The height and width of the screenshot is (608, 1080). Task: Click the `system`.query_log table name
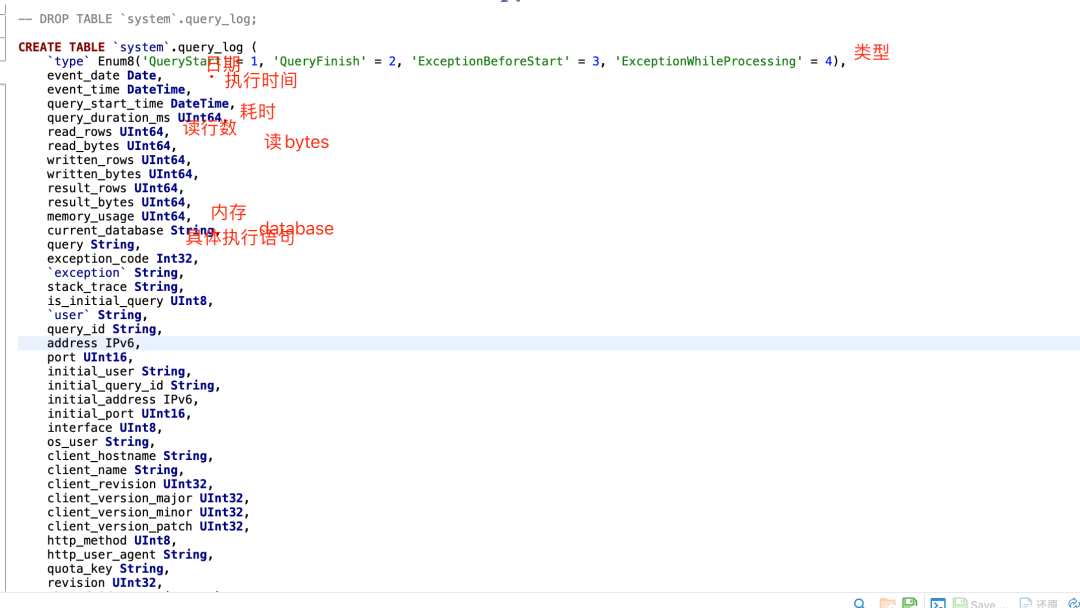[178, 47]
